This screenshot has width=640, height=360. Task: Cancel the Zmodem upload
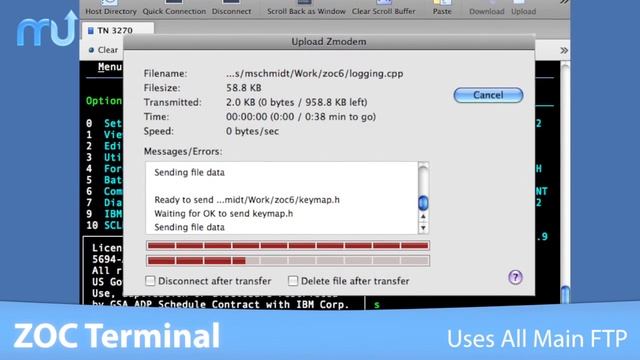tap(488, 95)
